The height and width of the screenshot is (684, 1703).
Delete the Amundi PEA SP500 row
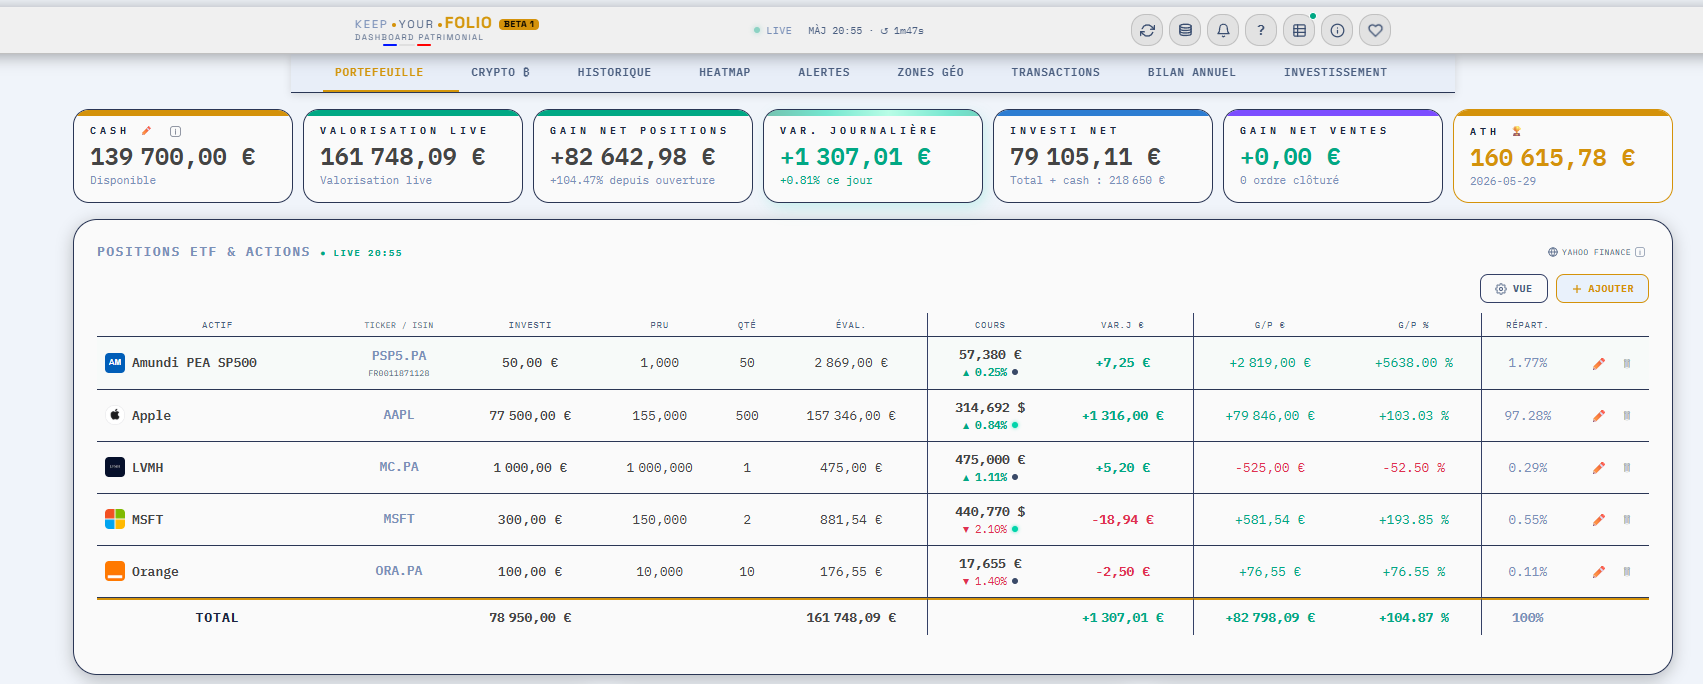(x=1627, y=364)
